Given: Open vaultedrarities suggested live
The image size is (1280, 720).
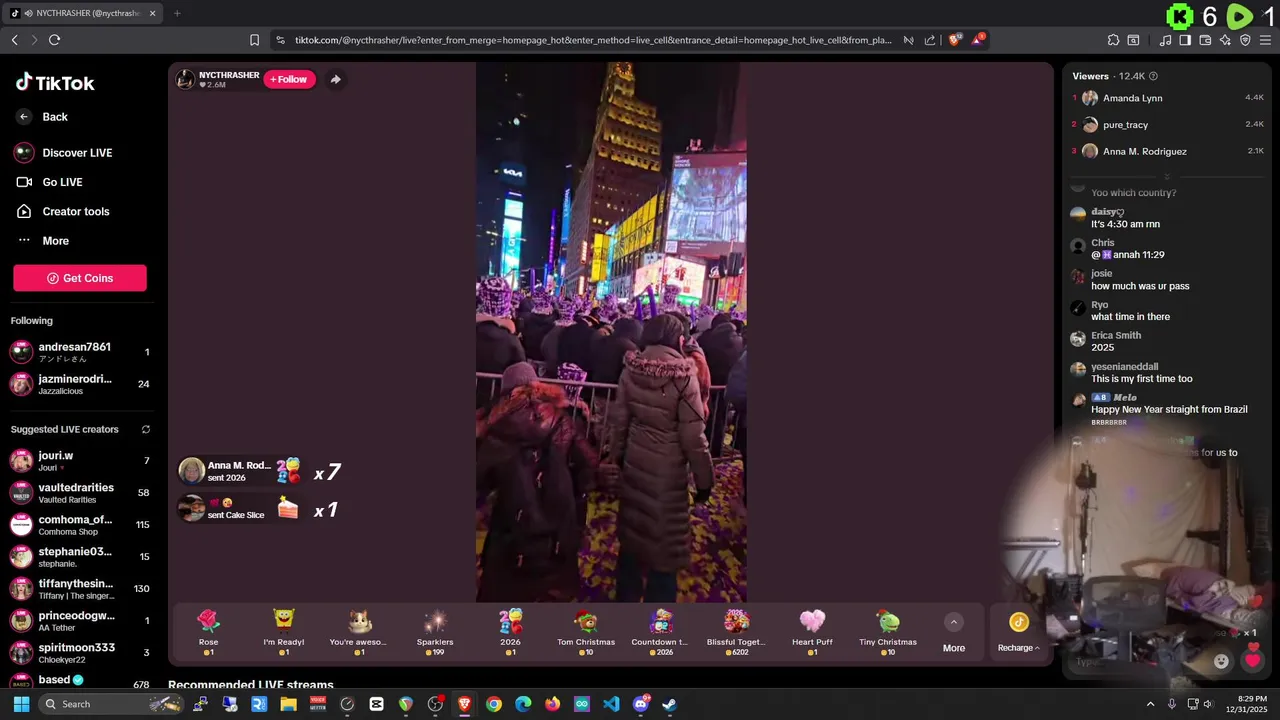Looking at the screenshot, I should pyautogui.click(x=80, y=492).
